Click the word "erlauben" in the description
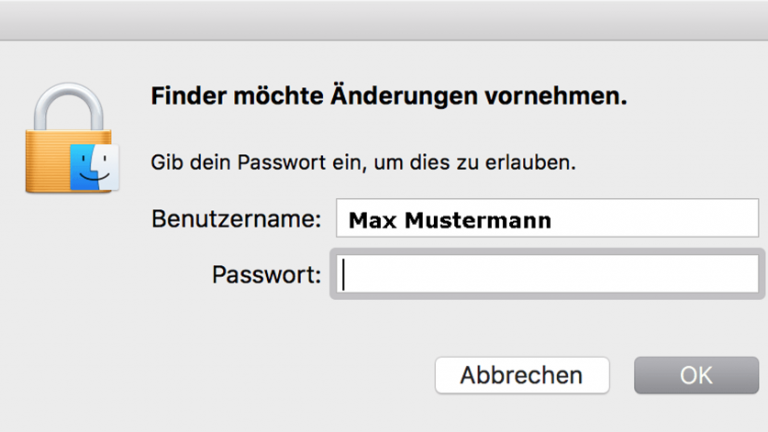 click(539, 162)
